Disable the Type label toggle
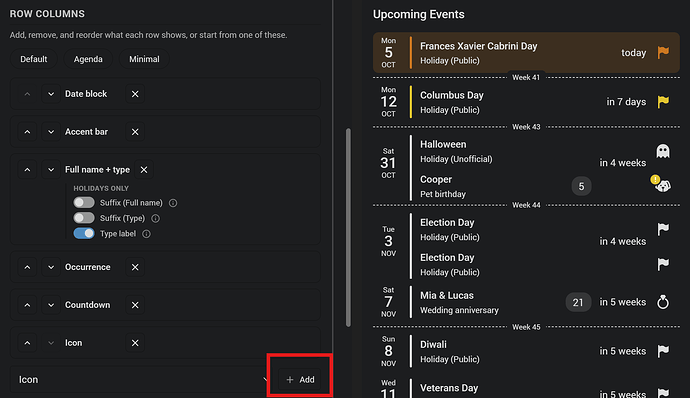The width and height of the screenshot is (690, 398). (84, 233)
